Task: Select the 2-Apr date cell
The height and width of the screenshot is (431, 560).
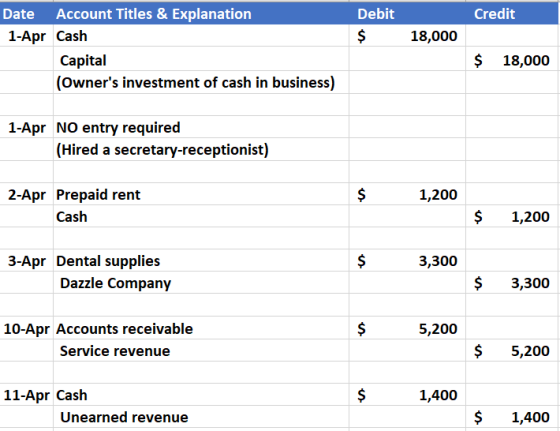Action: [27, 194]
